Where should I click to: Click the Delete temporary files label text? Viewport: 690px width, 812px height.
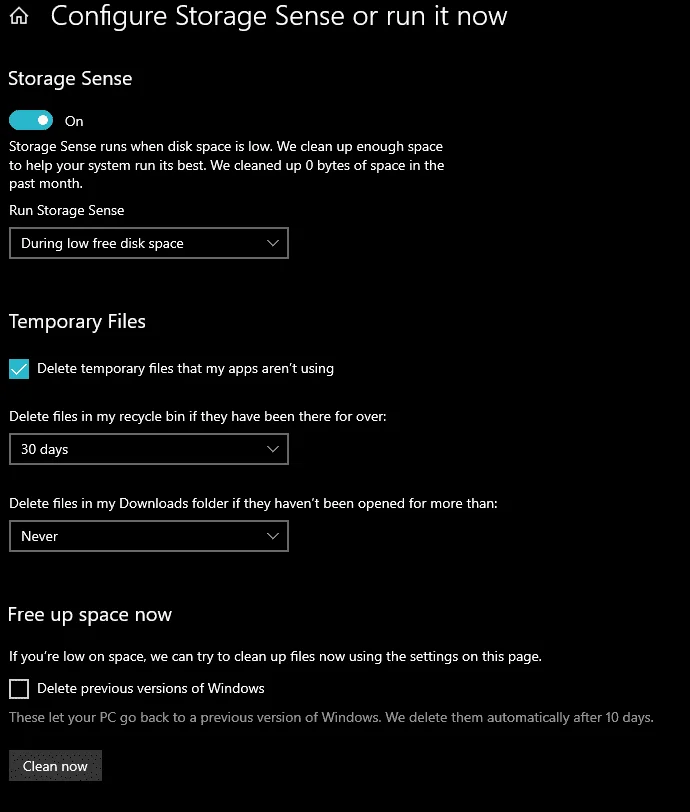coord(185,369)
